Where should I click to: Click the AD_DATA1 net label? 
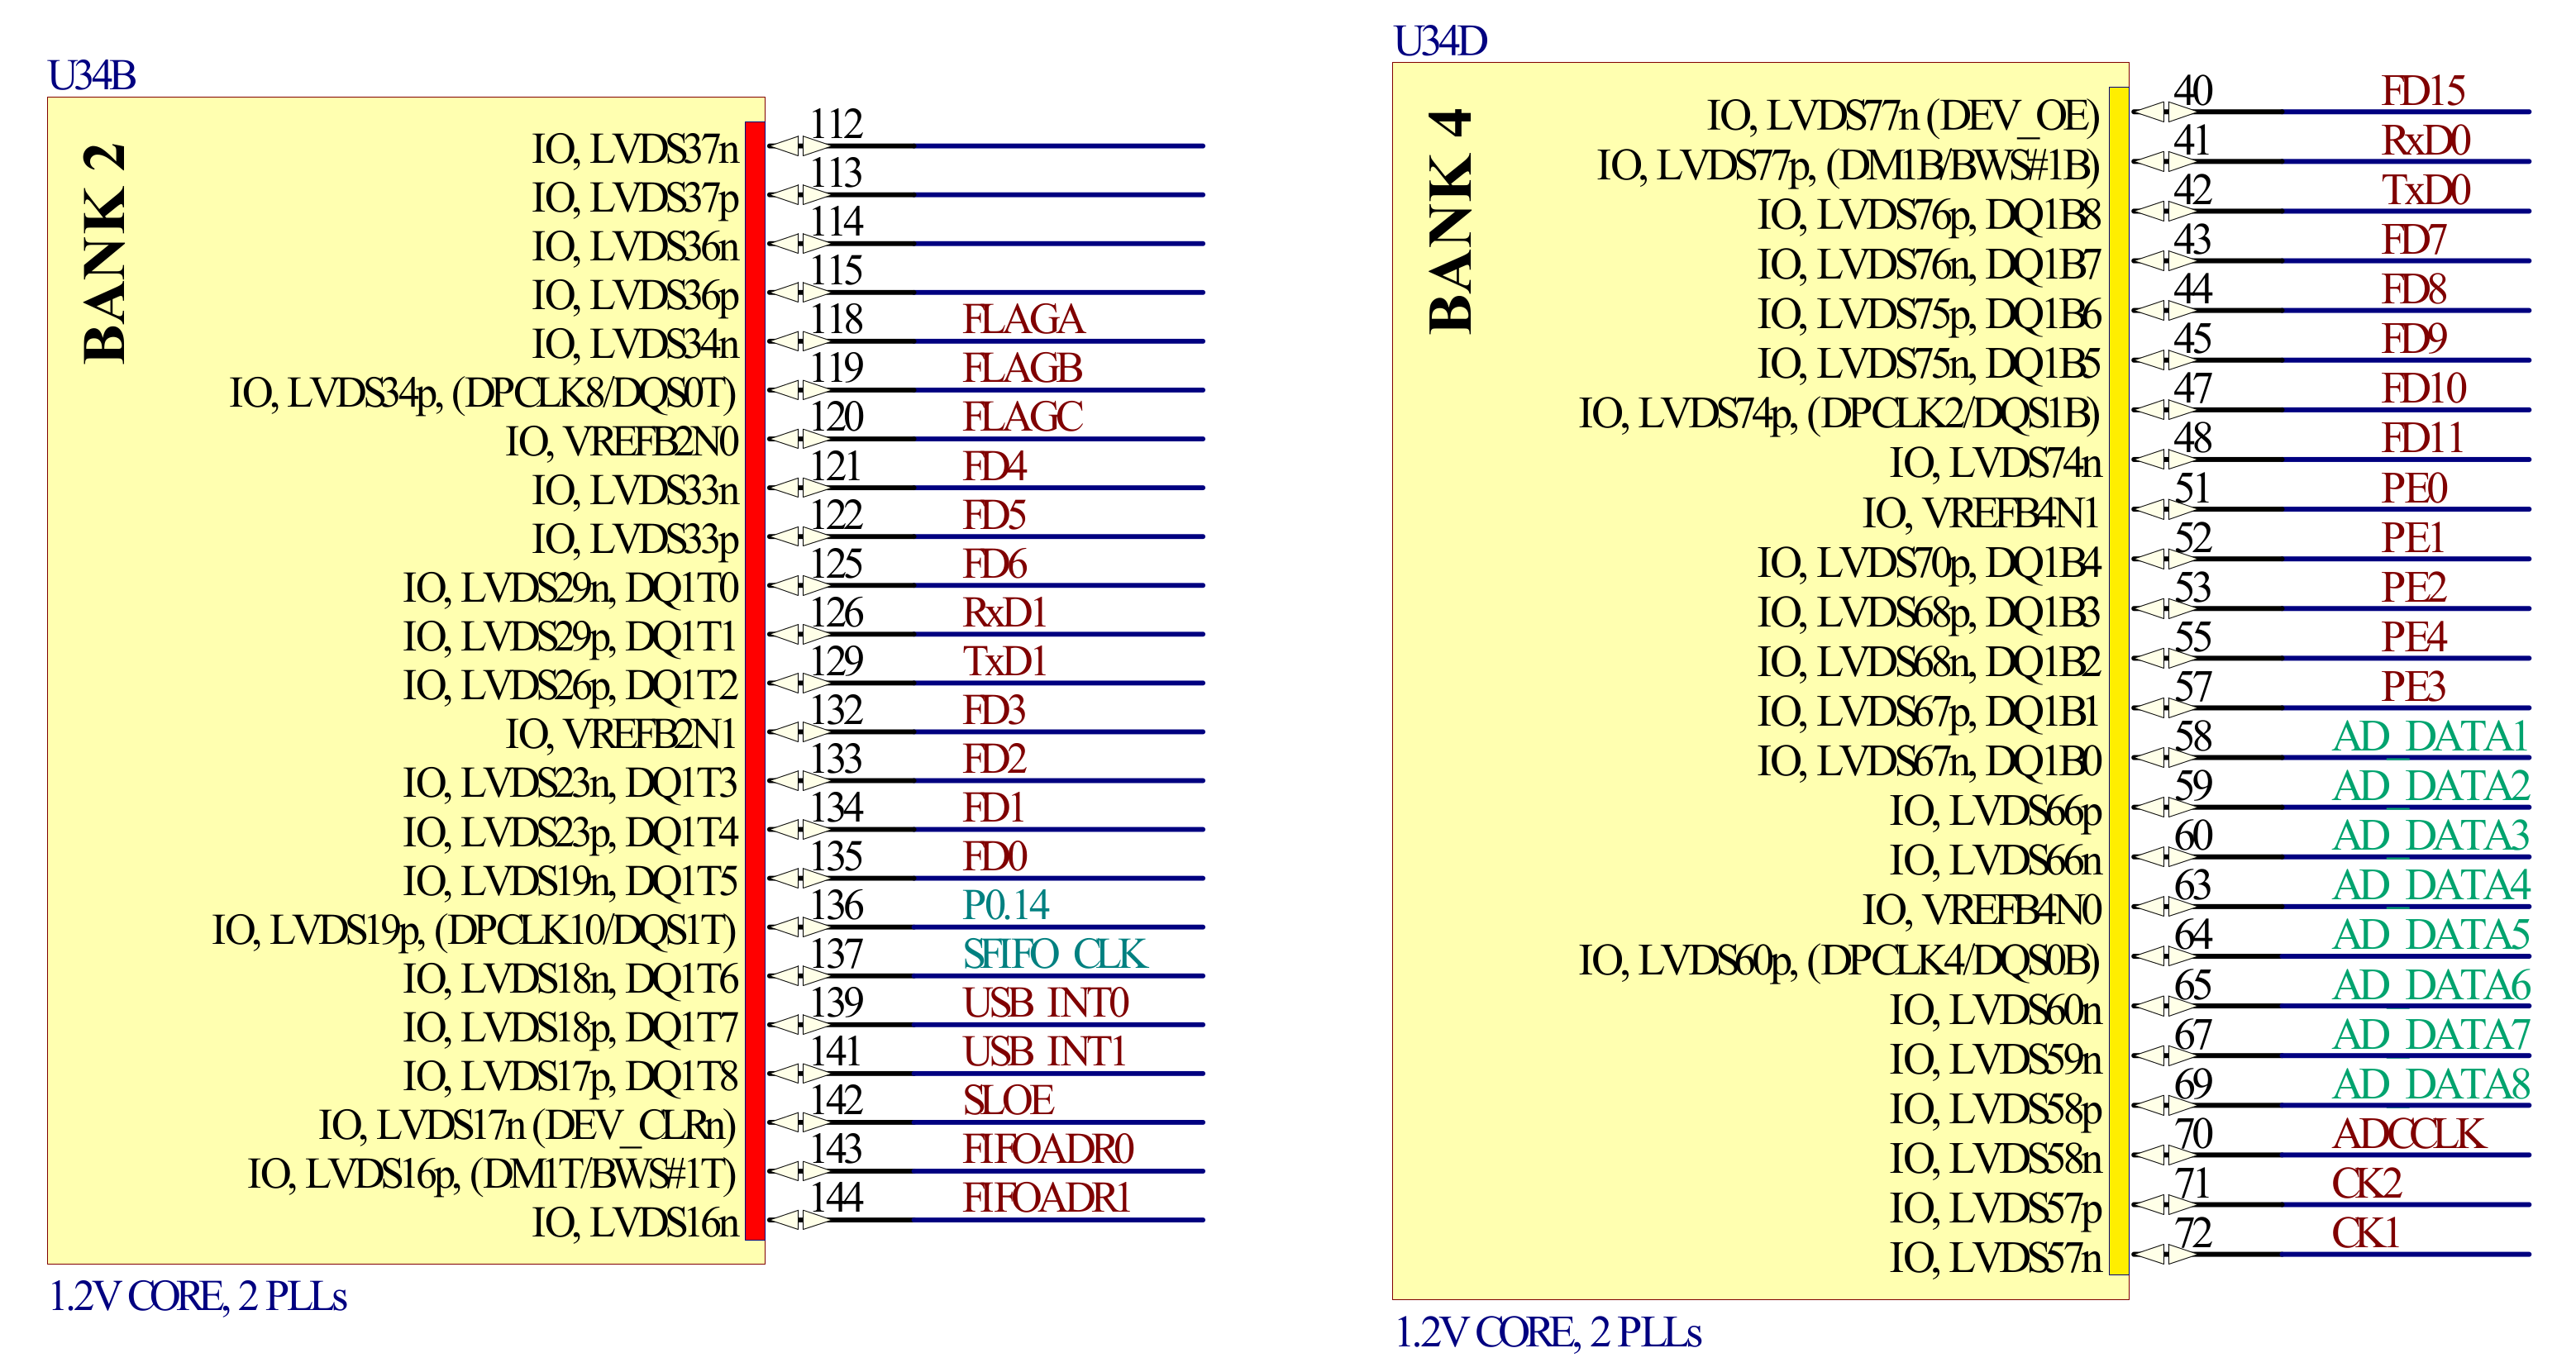[x=2429, y=737]
